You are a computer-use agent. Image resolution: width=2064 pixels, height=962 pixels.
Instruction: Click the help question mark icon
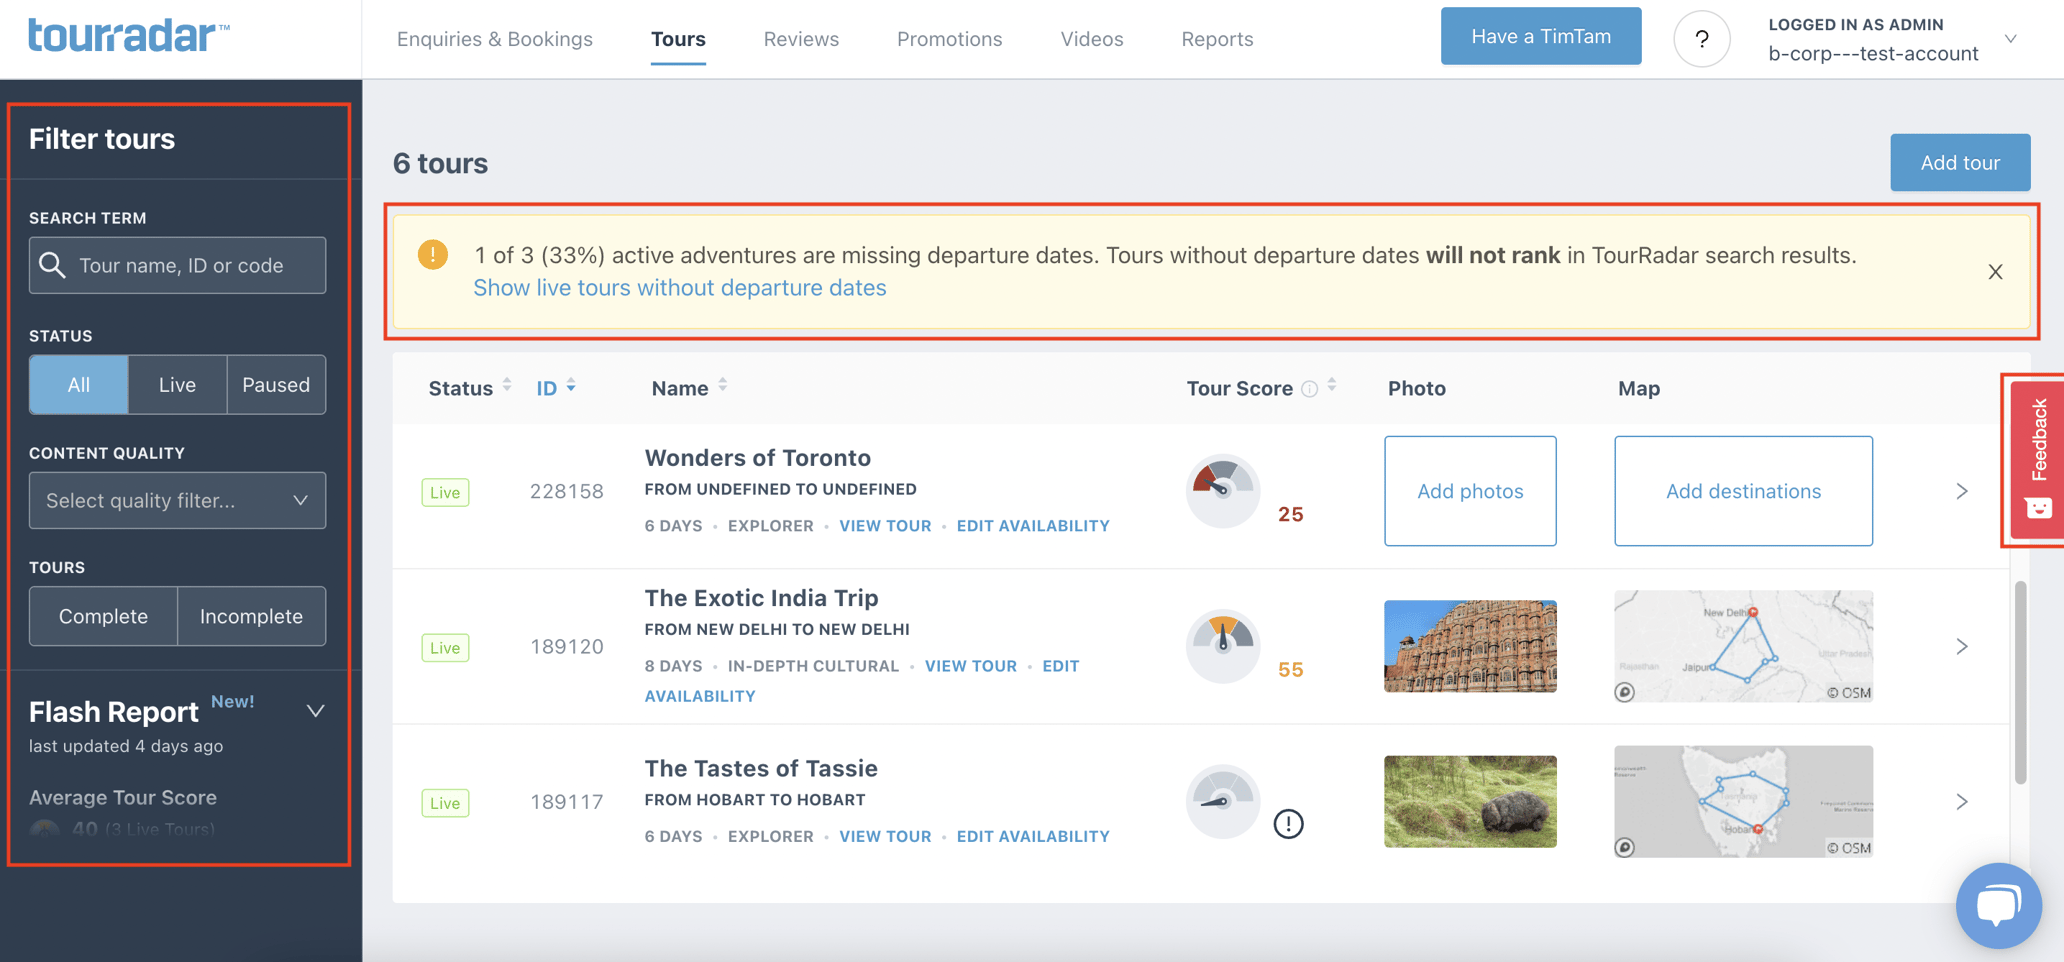tap(1701, 40)
